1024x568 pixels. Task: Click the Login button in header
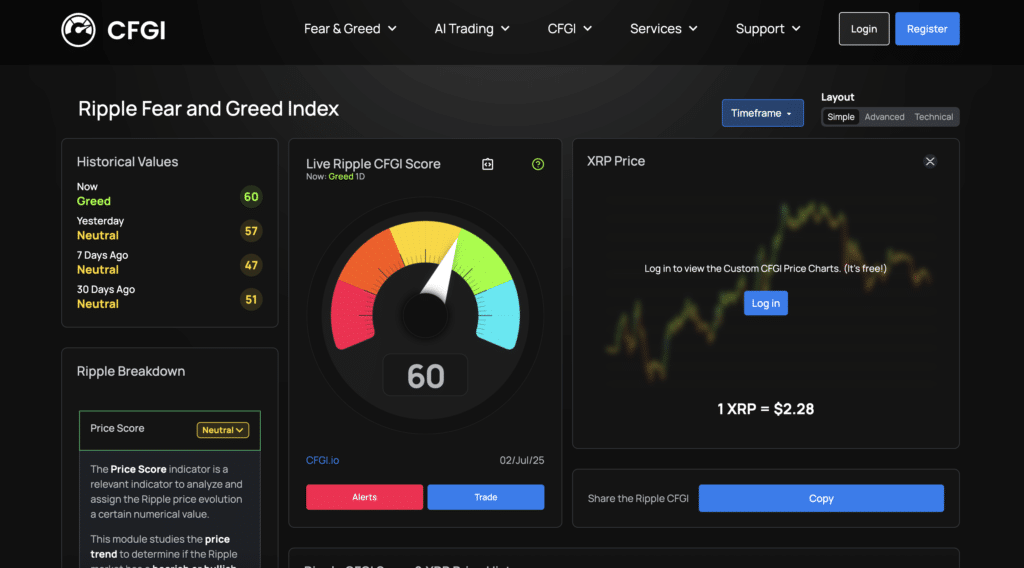pos(864,29)
